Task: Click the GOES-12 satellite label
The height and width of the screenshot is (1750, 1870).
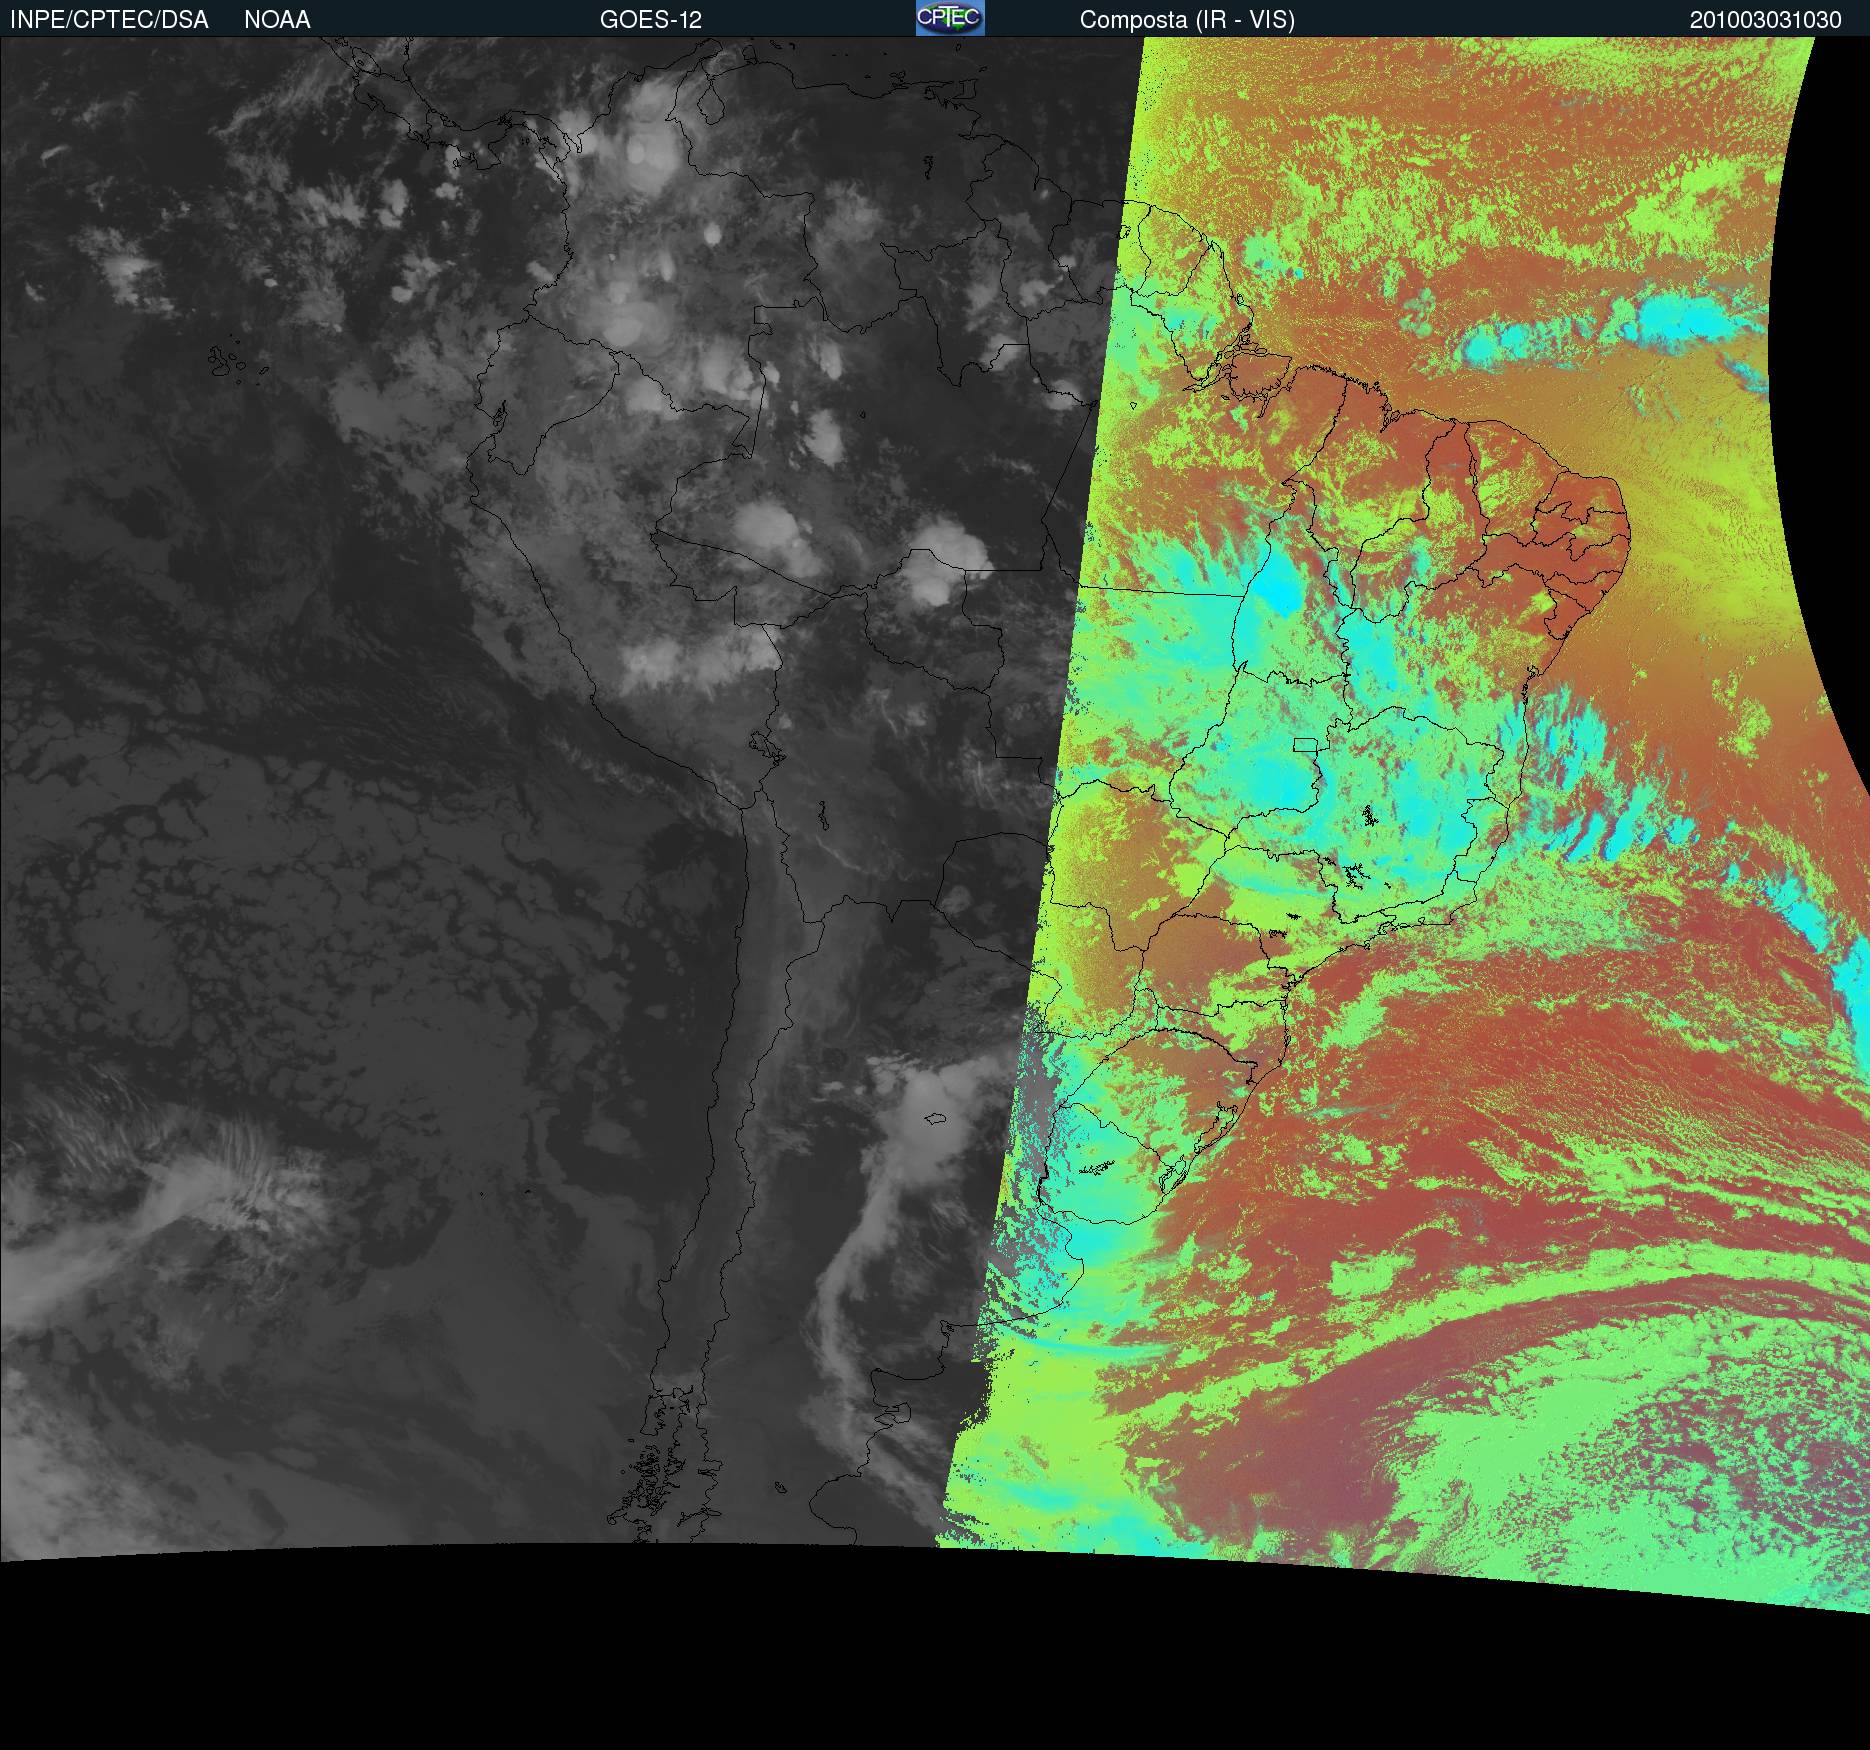Action: point(651,20)
